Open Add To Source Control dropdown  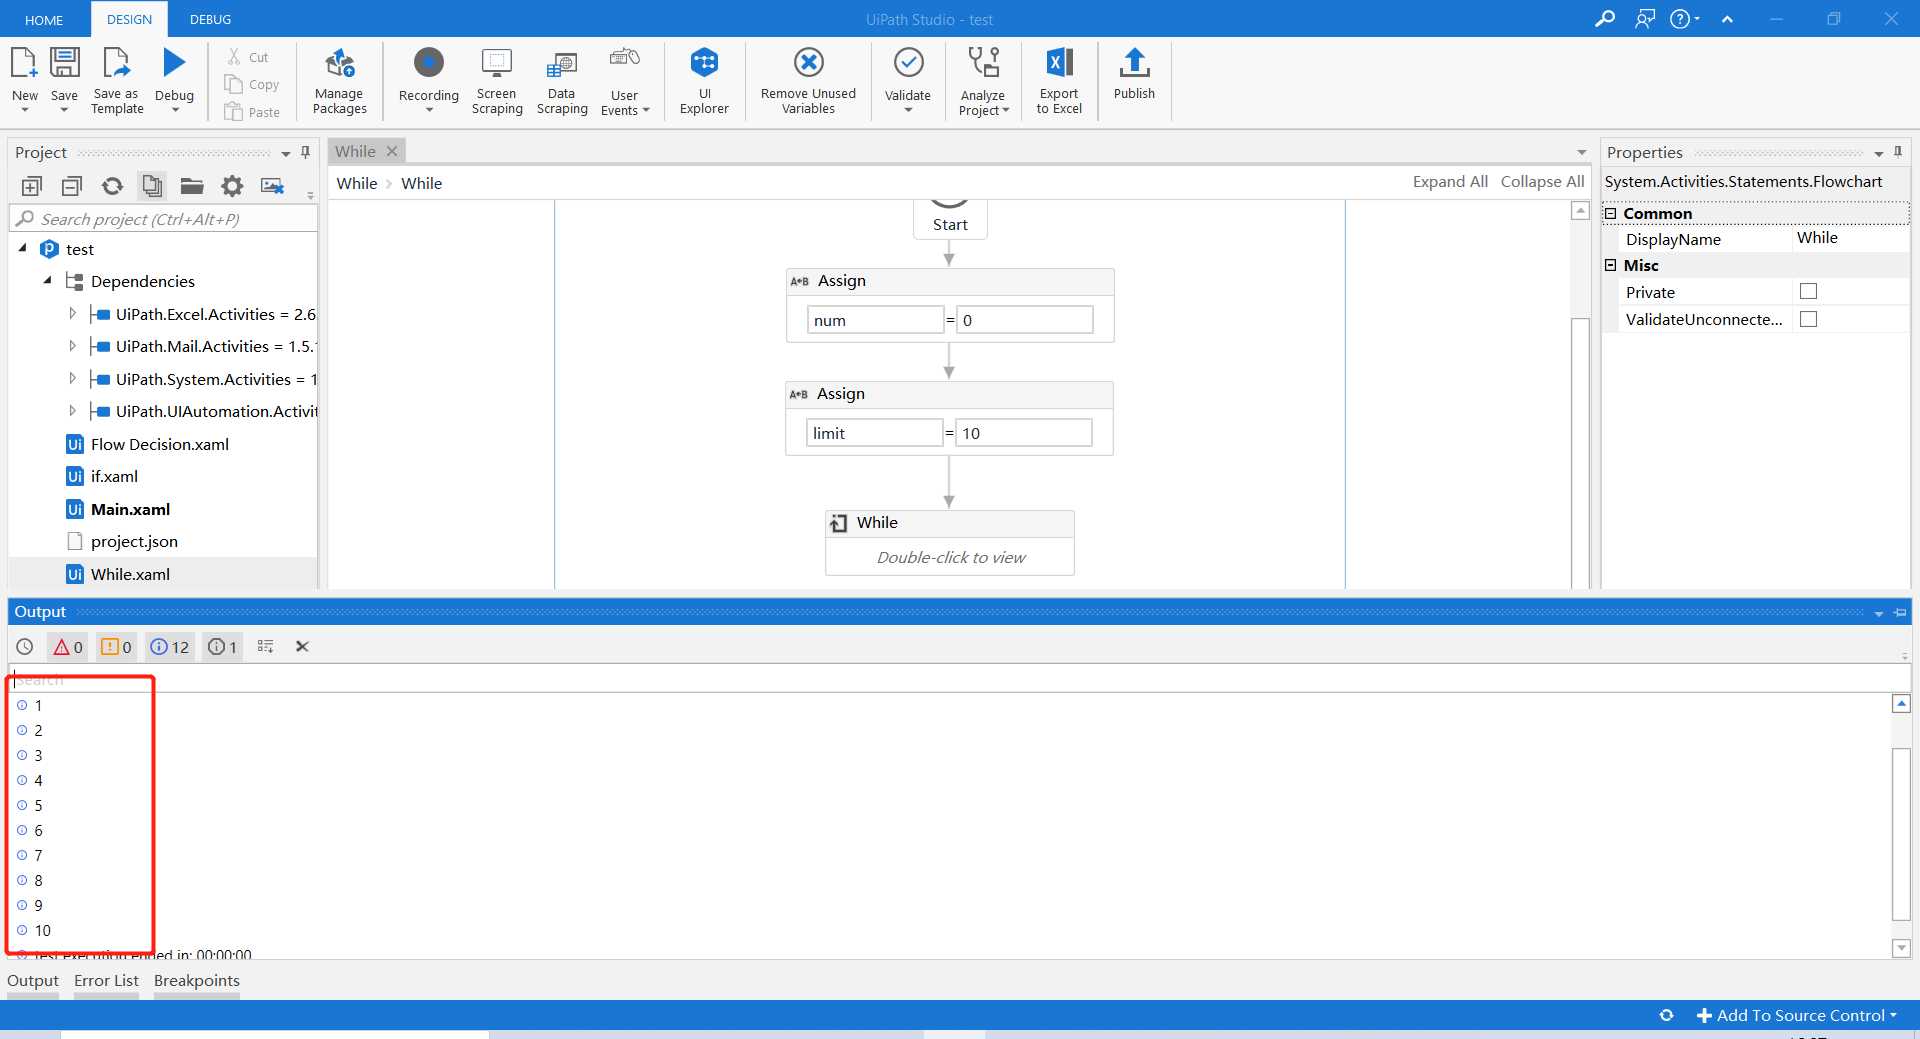click(1797, 1015)
